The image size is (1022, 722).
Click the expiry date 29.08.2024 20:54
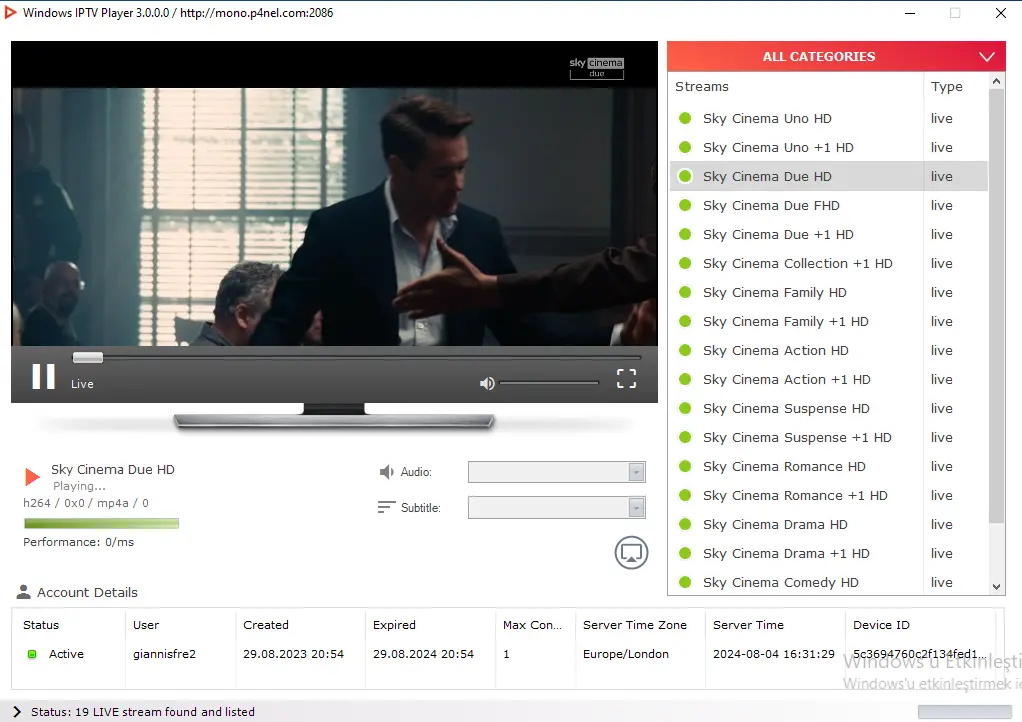point(424,654)
